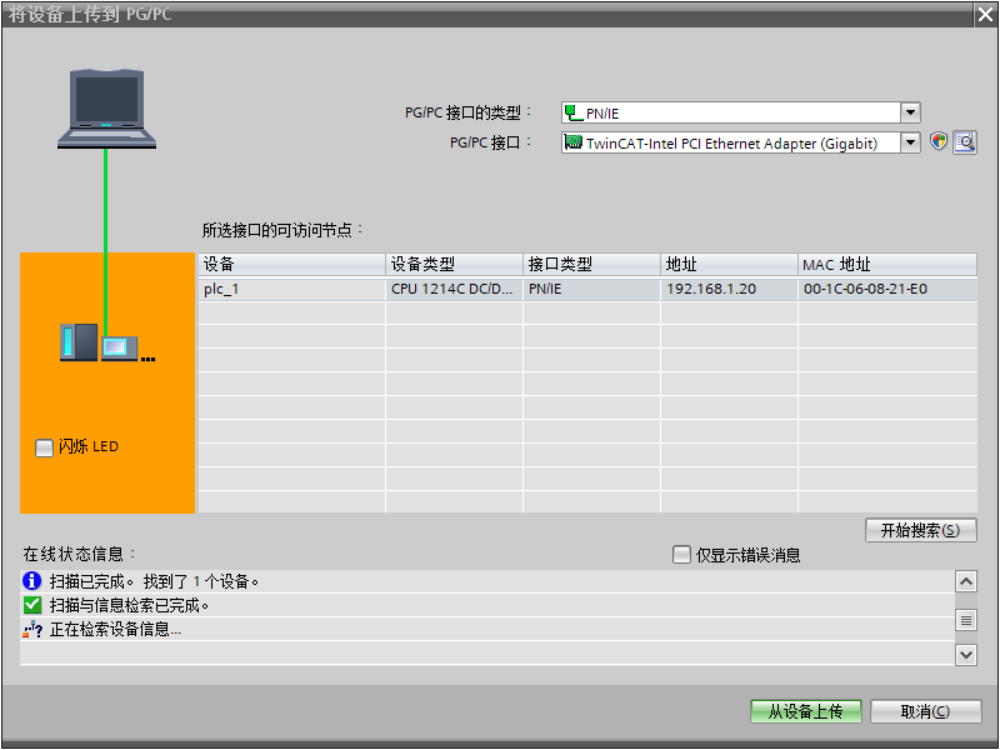Click the shield icon beside the PG/PC interface

coord(938,142)
